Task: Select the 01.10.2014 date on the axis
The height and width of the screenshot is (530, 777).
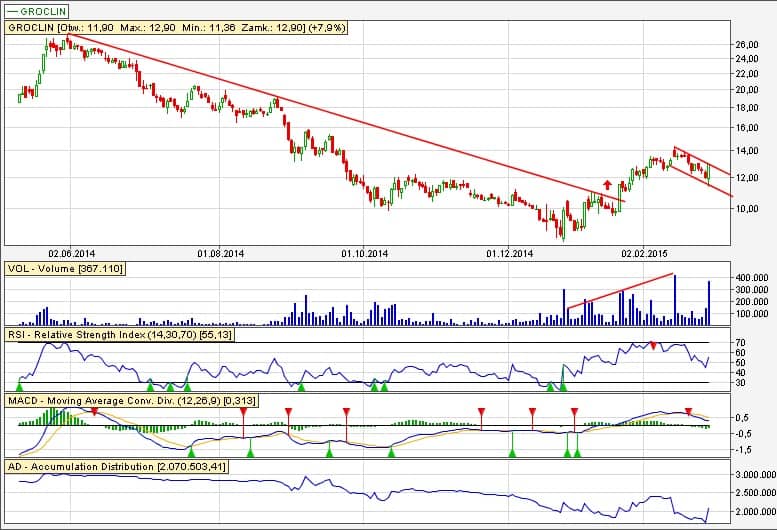Action: tap(364, 254)
